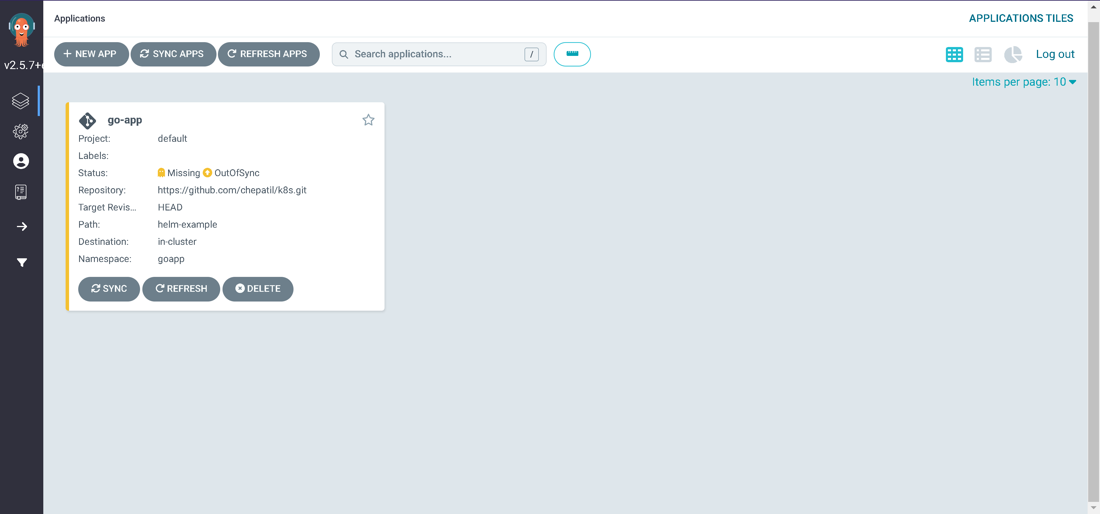Viewport: 1100px width, 514px height.
Task: Open User Info from sidebar person icon
Action: click(21, 161)
